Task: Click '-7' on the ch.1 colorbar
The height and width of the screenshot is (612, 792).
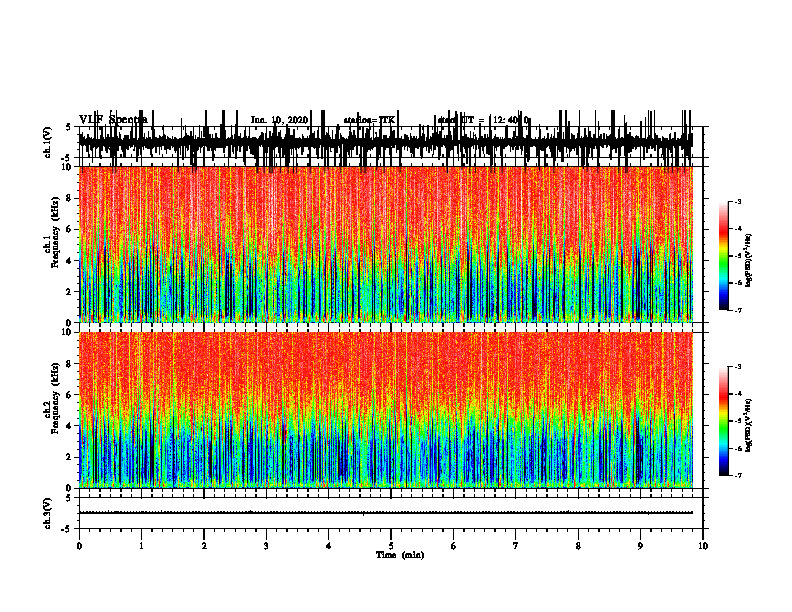Action: (x=738, y=310)
